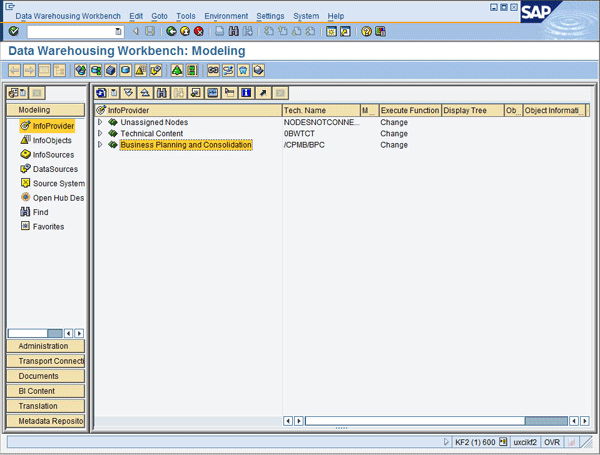Click the green Back arrow icon

[x=171, y=32]
